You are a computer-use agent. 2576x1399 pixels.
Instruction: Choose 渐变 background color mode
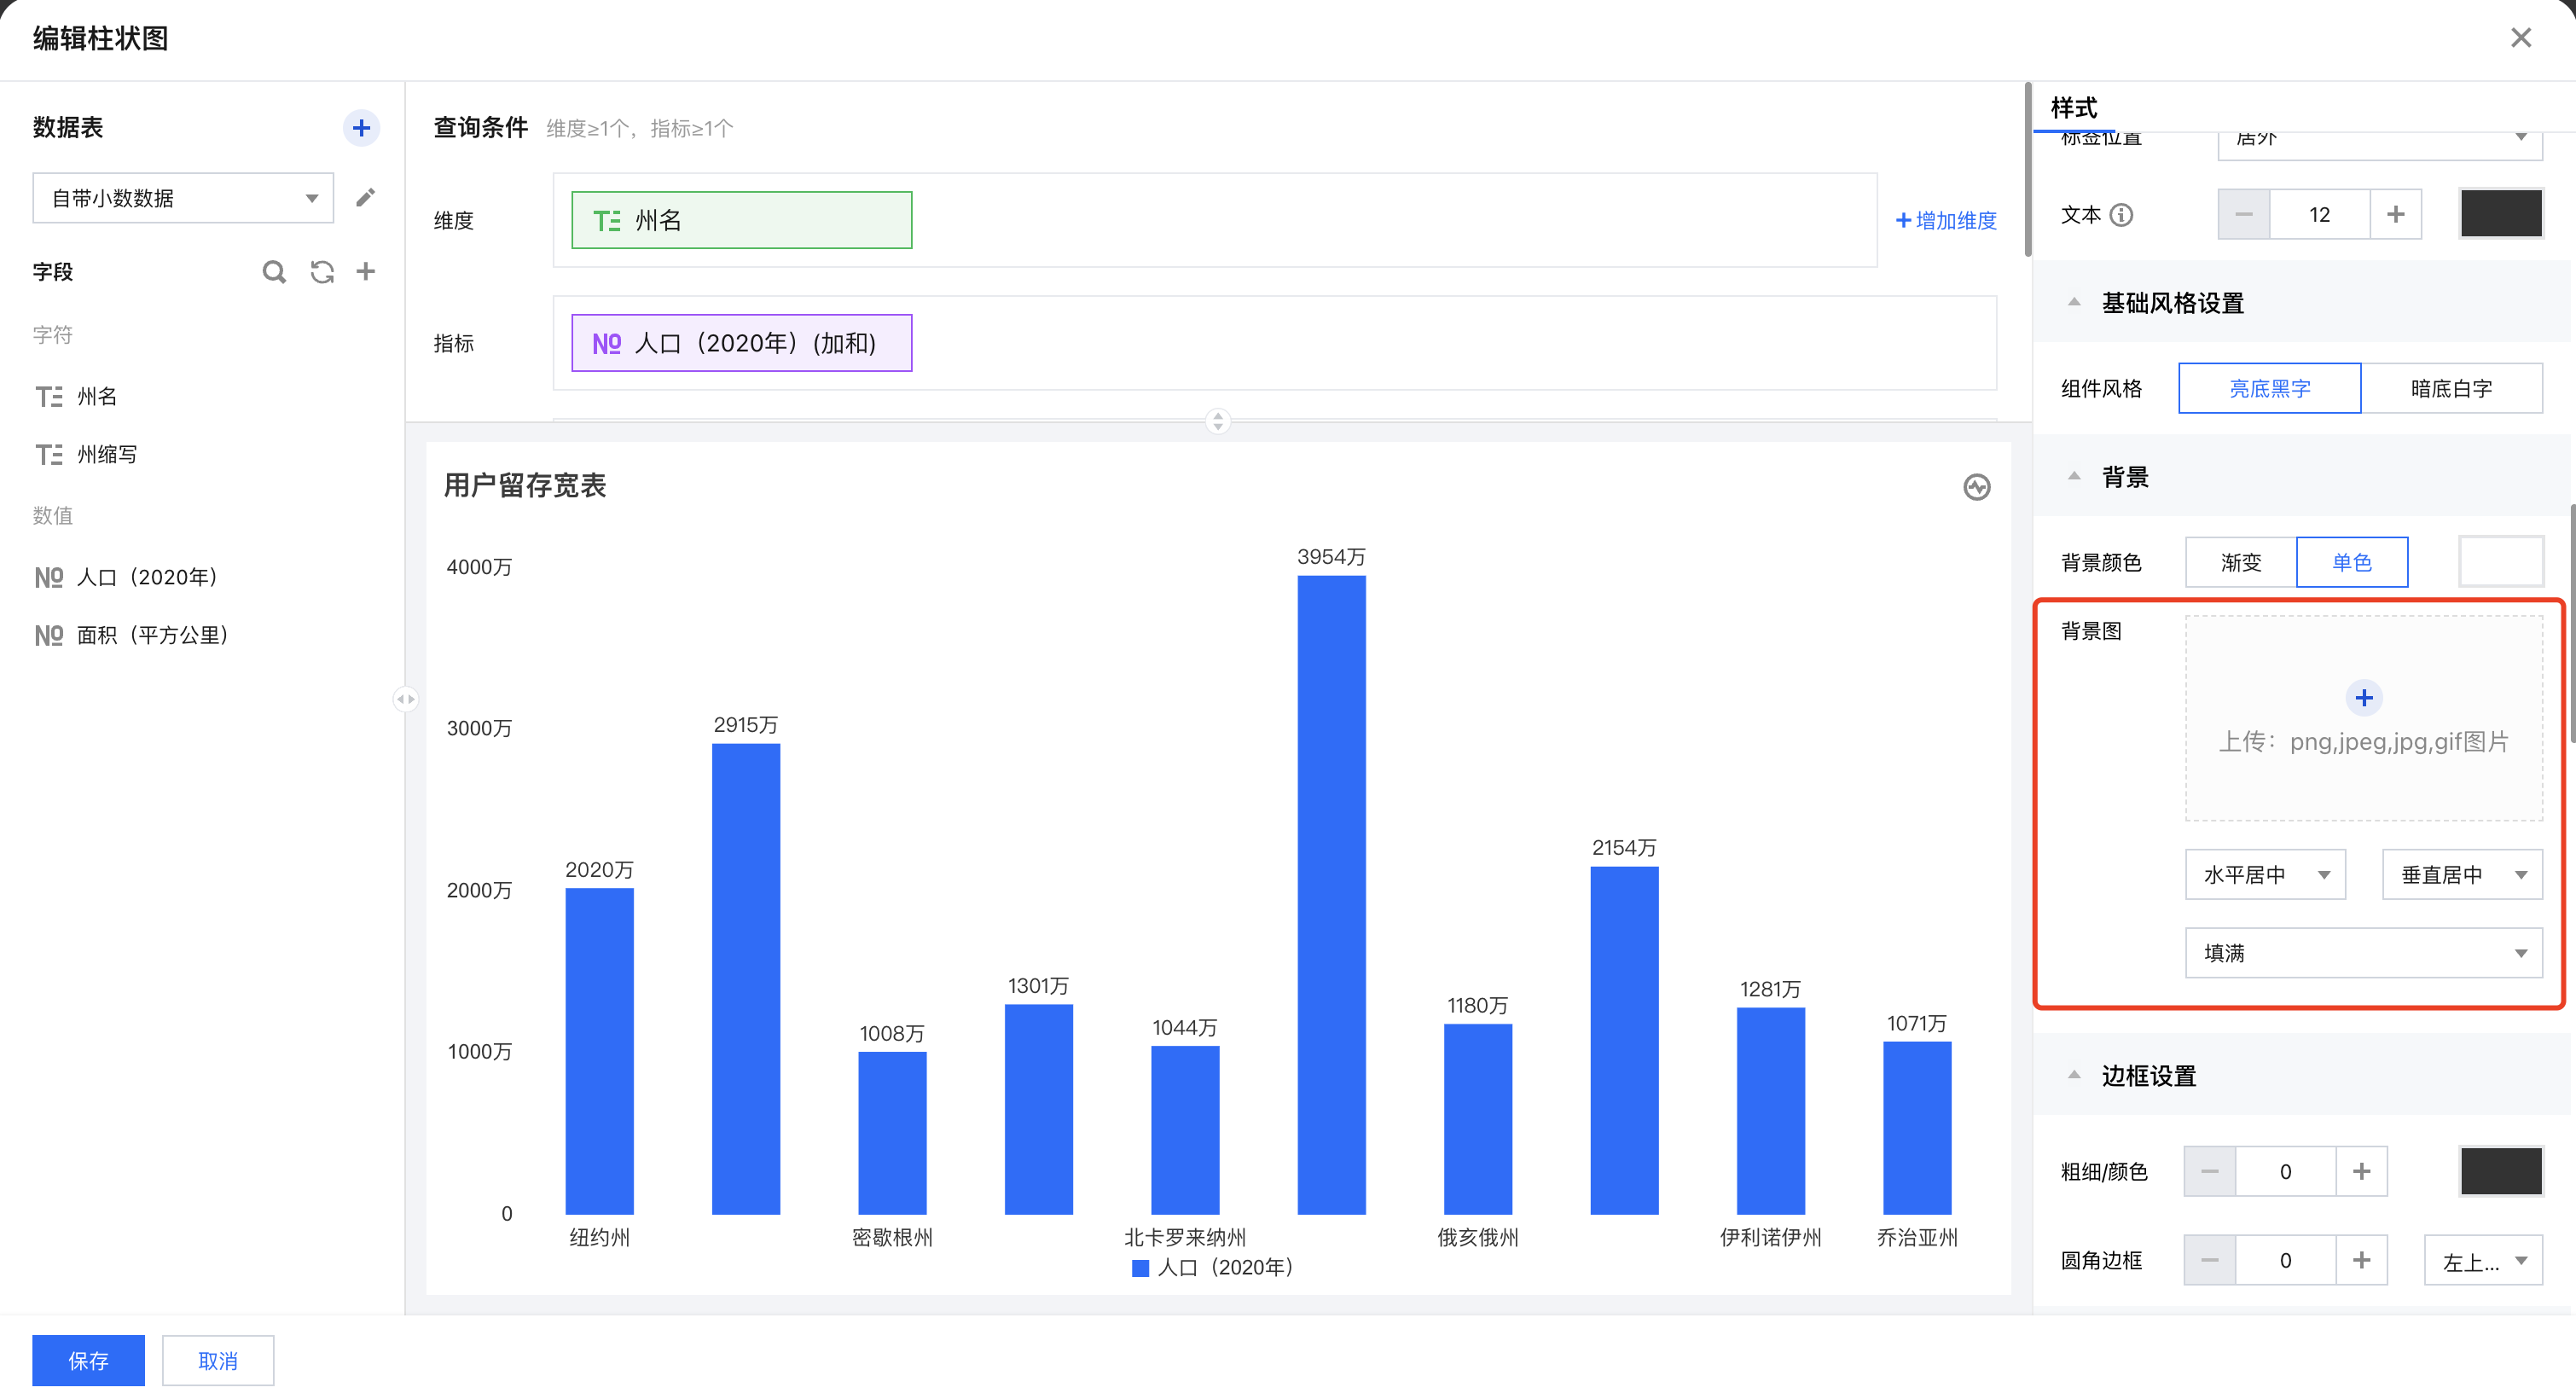[2240, 562]
